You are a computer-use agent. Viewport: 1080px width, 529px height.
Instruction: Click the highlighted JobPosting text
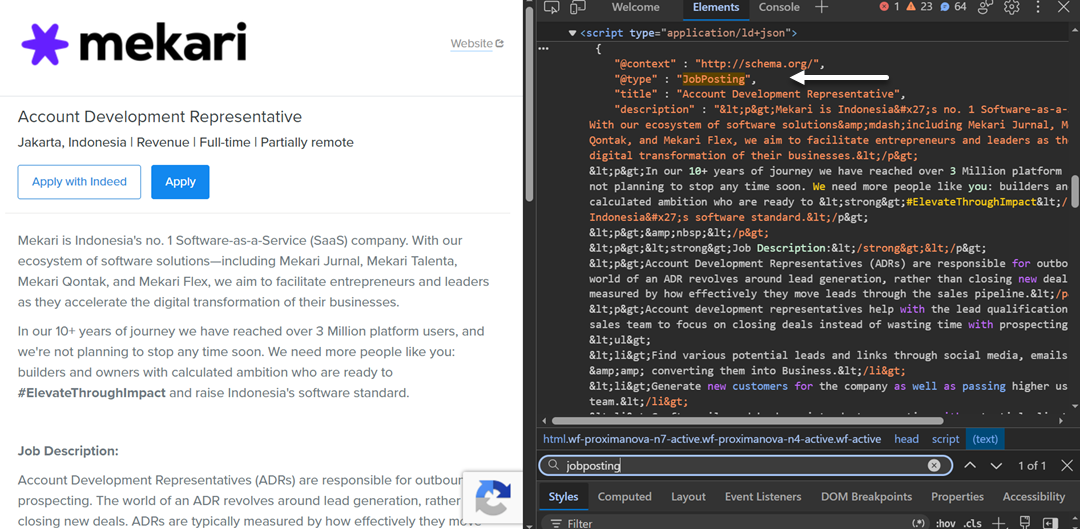click(714, 79)
